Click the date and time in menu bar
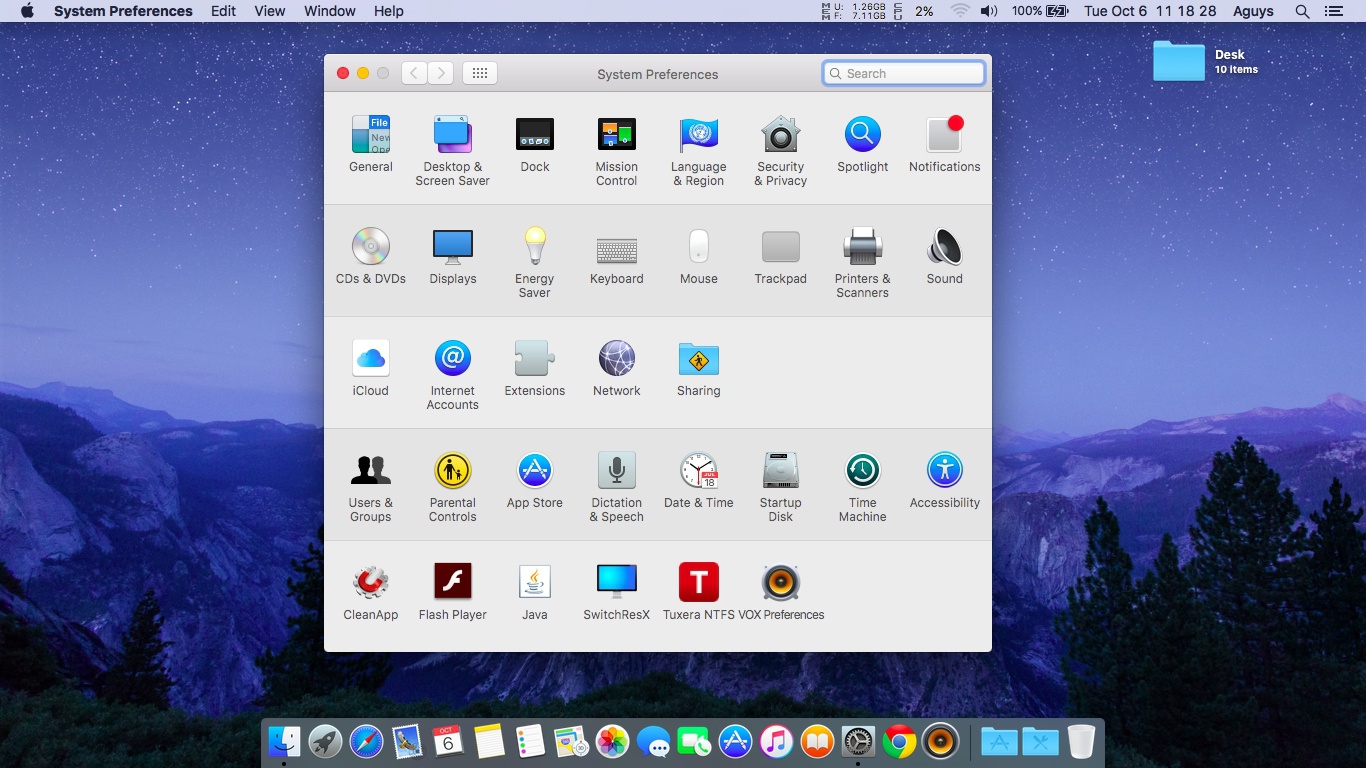Image resolution: width=1366 pixels, height=768 pixels. pos(1150,11)
